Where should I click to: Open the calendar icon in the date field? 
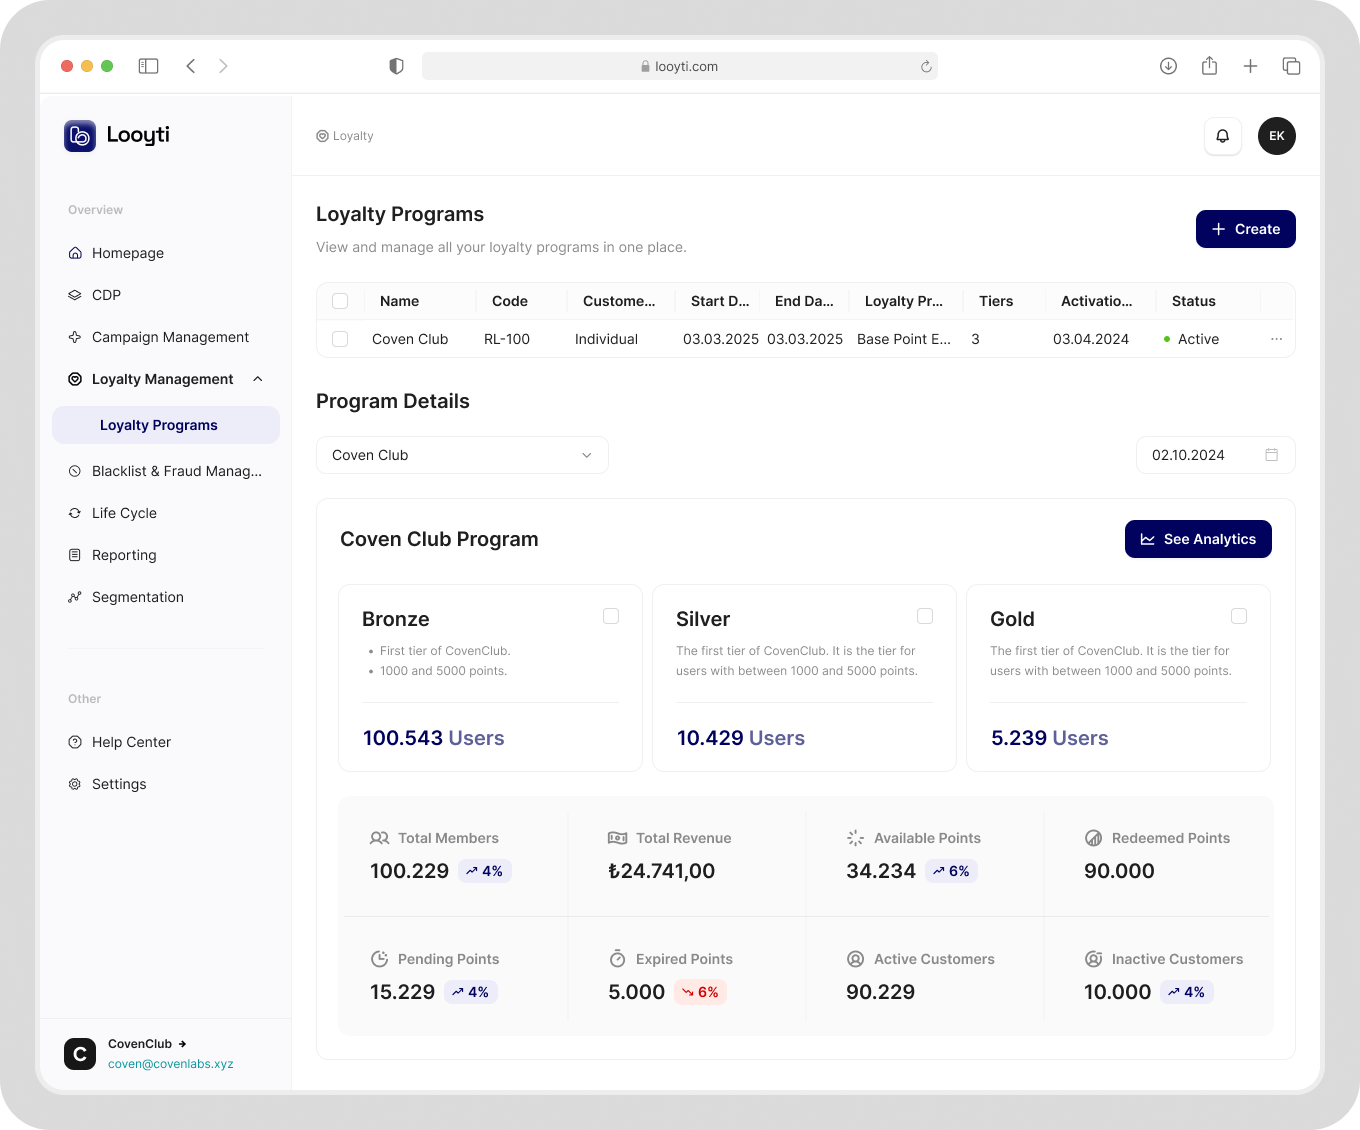pos(1271,455)
